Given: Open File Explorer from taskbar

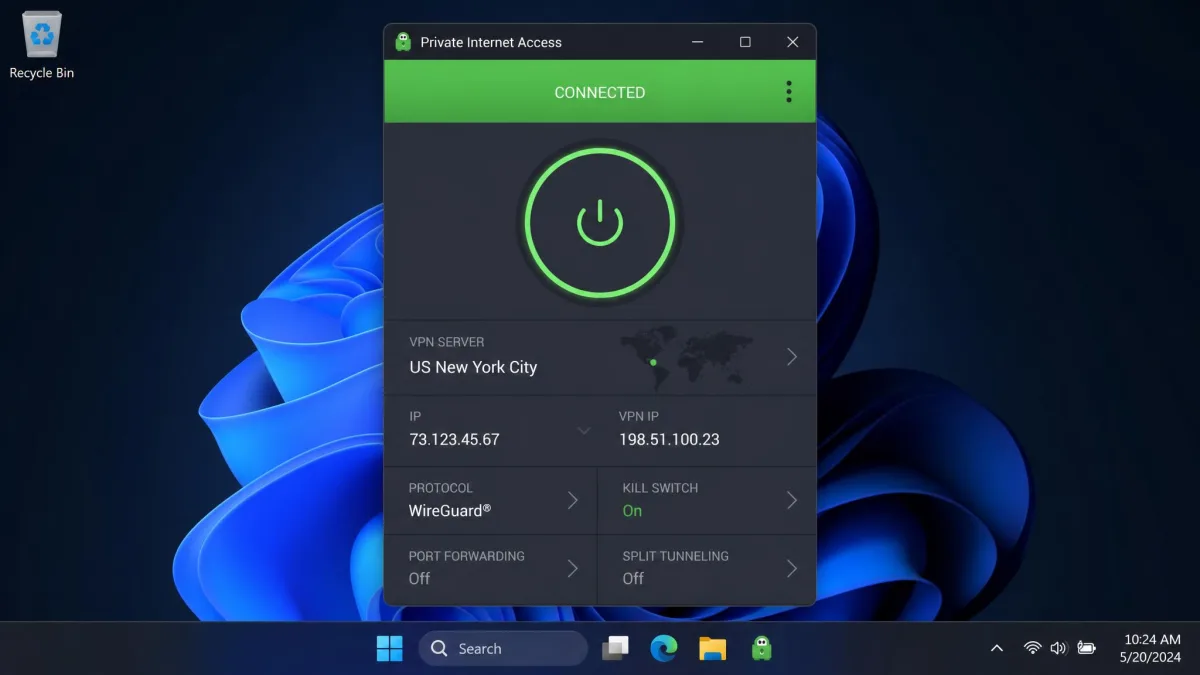Looking at the screenshot, I should pyautogui.click(x=712, y=648).
